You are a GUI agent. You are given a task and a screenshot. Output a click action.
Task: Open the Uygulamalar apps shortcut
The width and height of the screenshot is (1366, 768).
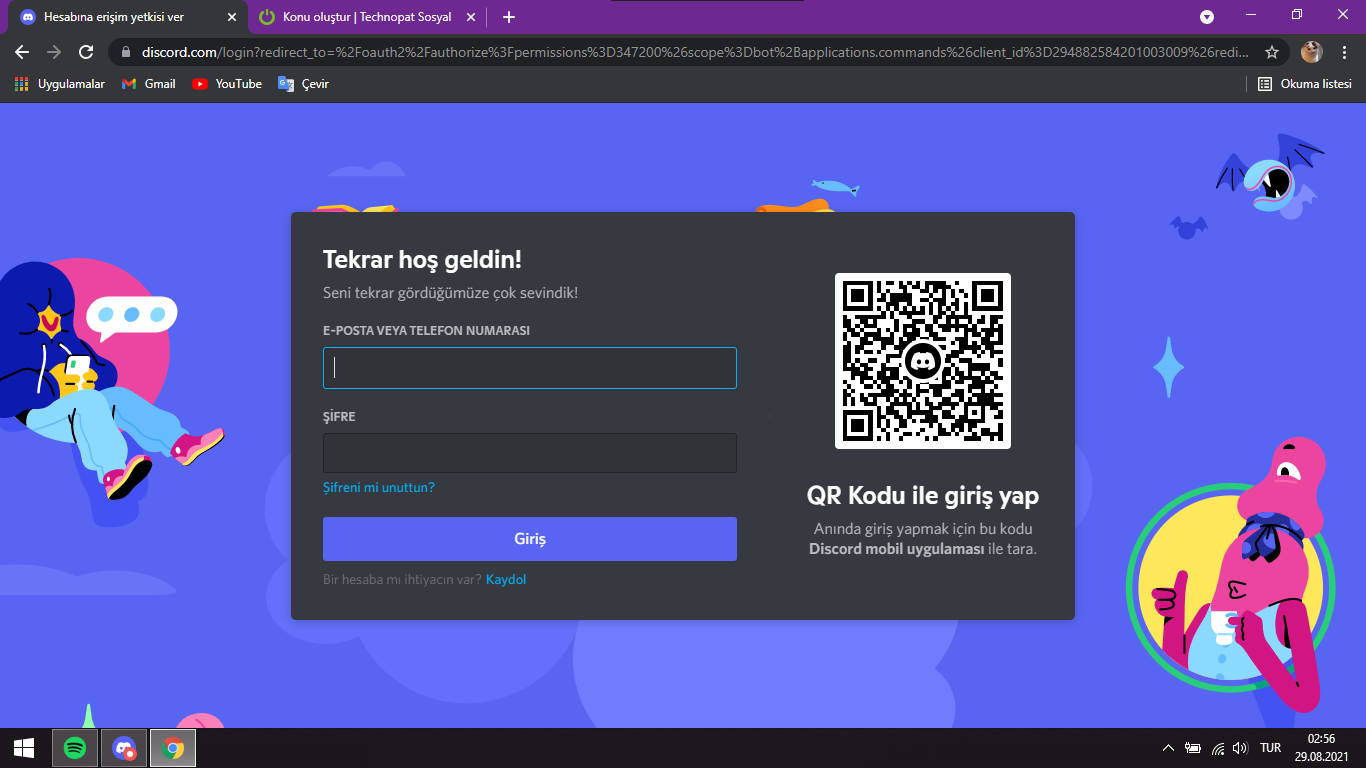point(60,84)
